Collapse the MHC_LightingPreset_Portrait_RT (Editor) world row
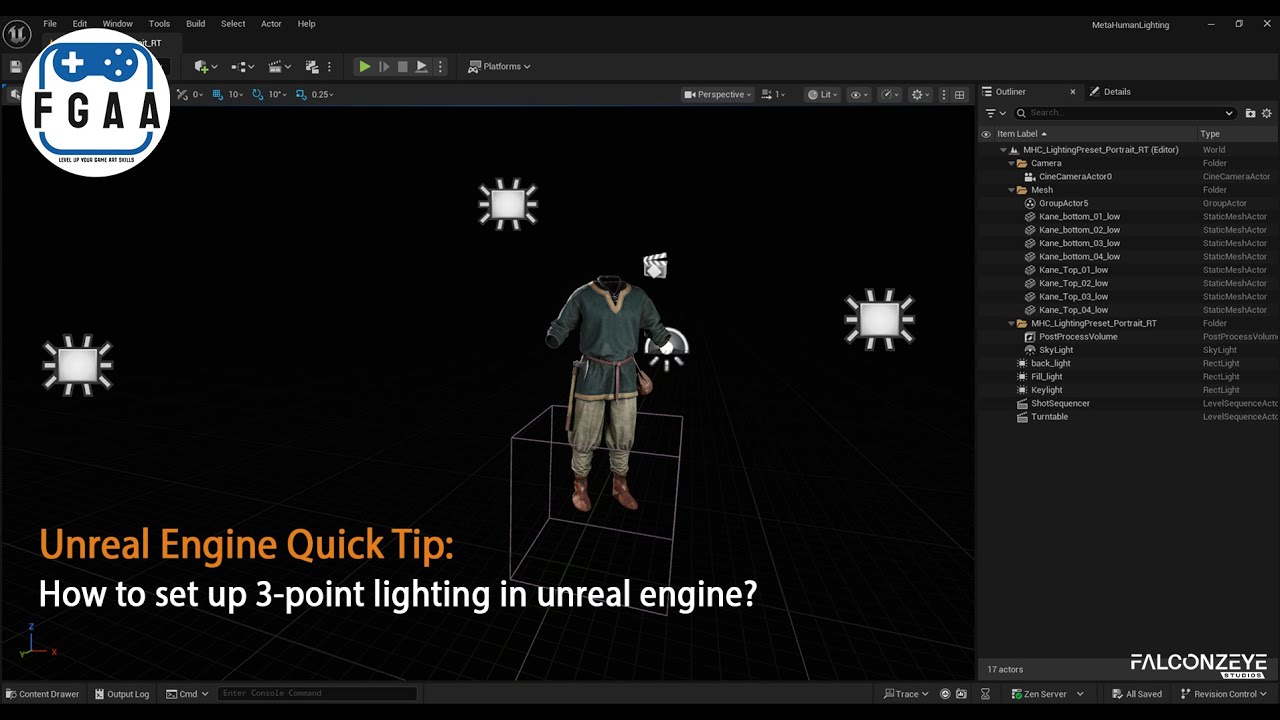The width and height of the screenshot is (1280, 720). [1003, 150]
